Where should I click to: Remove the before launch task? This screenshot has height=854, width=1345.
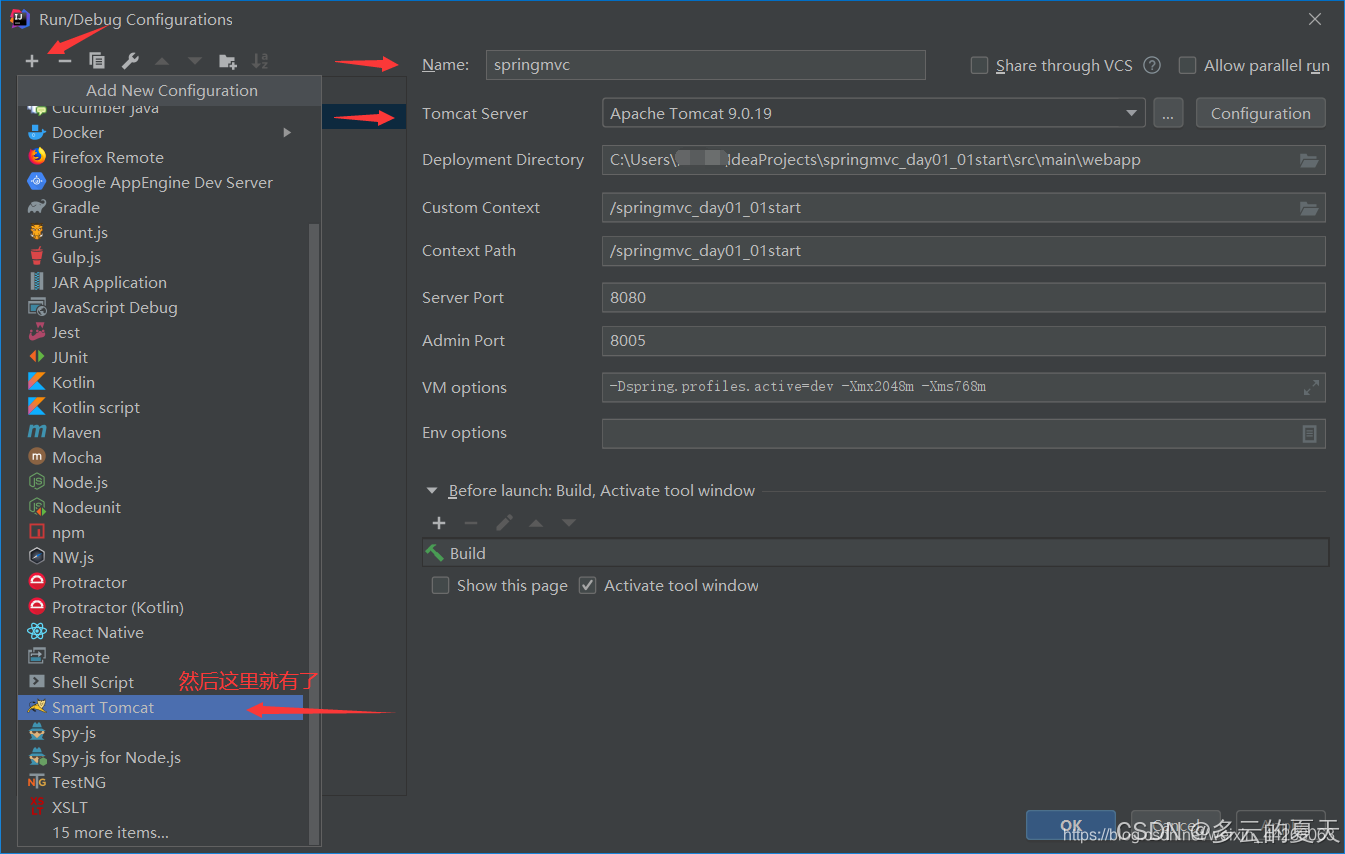471,523
